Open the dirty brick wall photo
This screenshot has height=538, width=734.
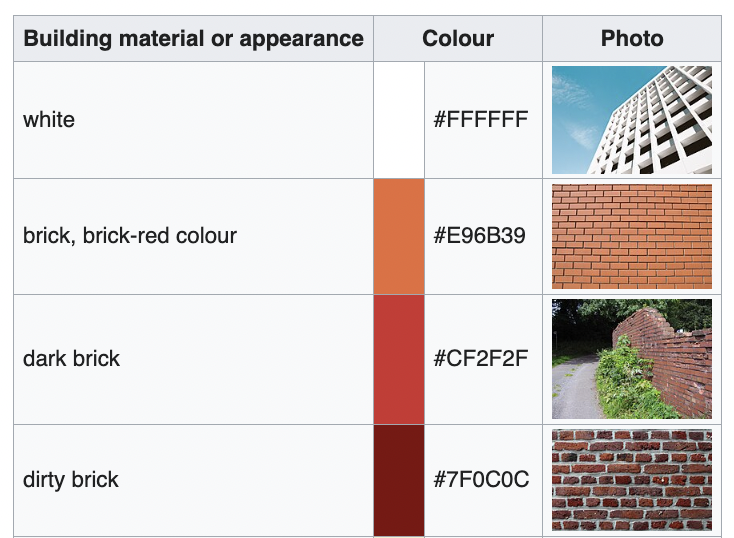coord(631,480)
